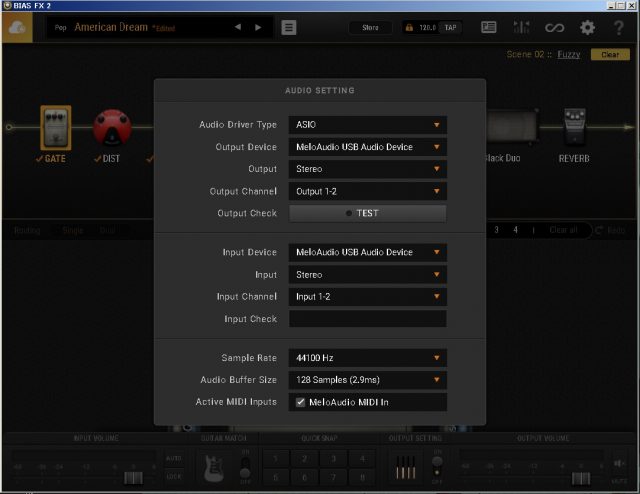
Task: Open Output Setting EQ sliders icon
Action: (x=406, y=467)
